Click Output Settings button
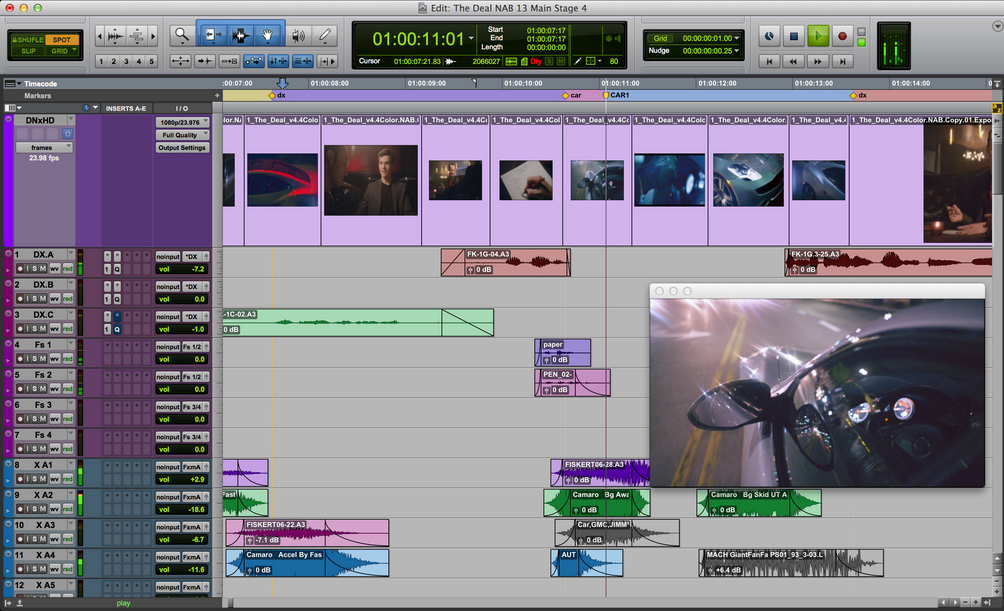 click(182, 147)
